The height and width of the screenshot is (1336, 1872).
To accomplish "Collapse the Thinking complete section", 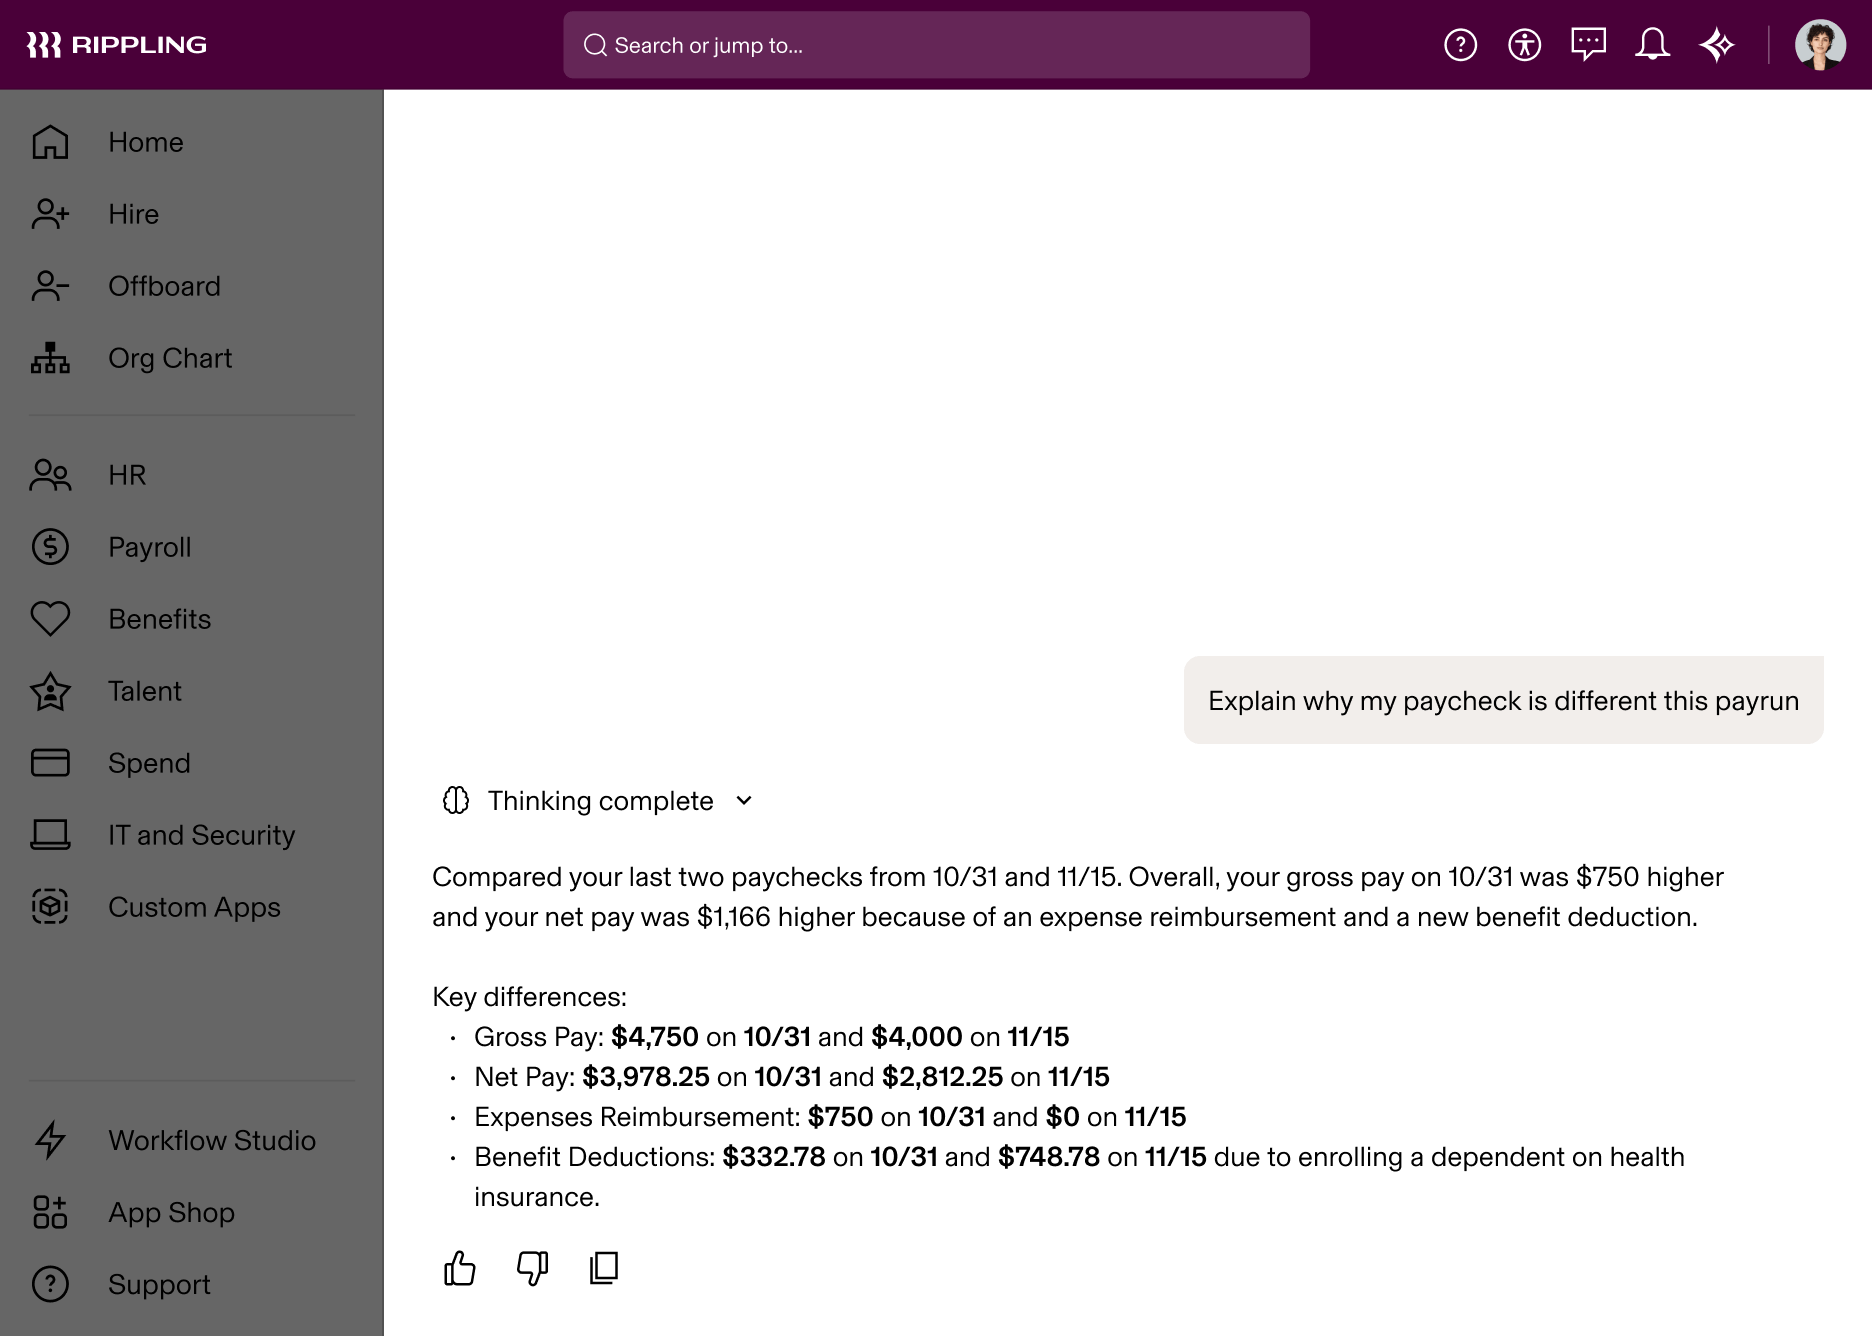I will [x=743, y=800].
